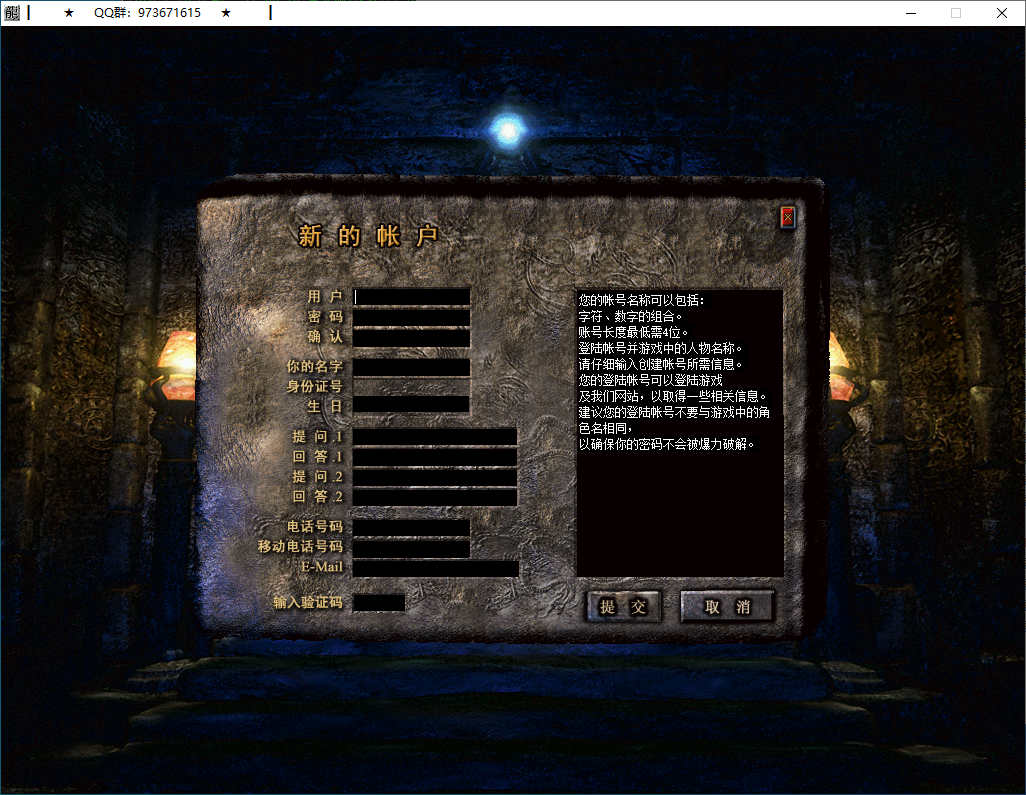The height and width of the screenshot is (795, 1026).
Task: Click the game application icon in the title bar
Action: (x=13, y=13)
